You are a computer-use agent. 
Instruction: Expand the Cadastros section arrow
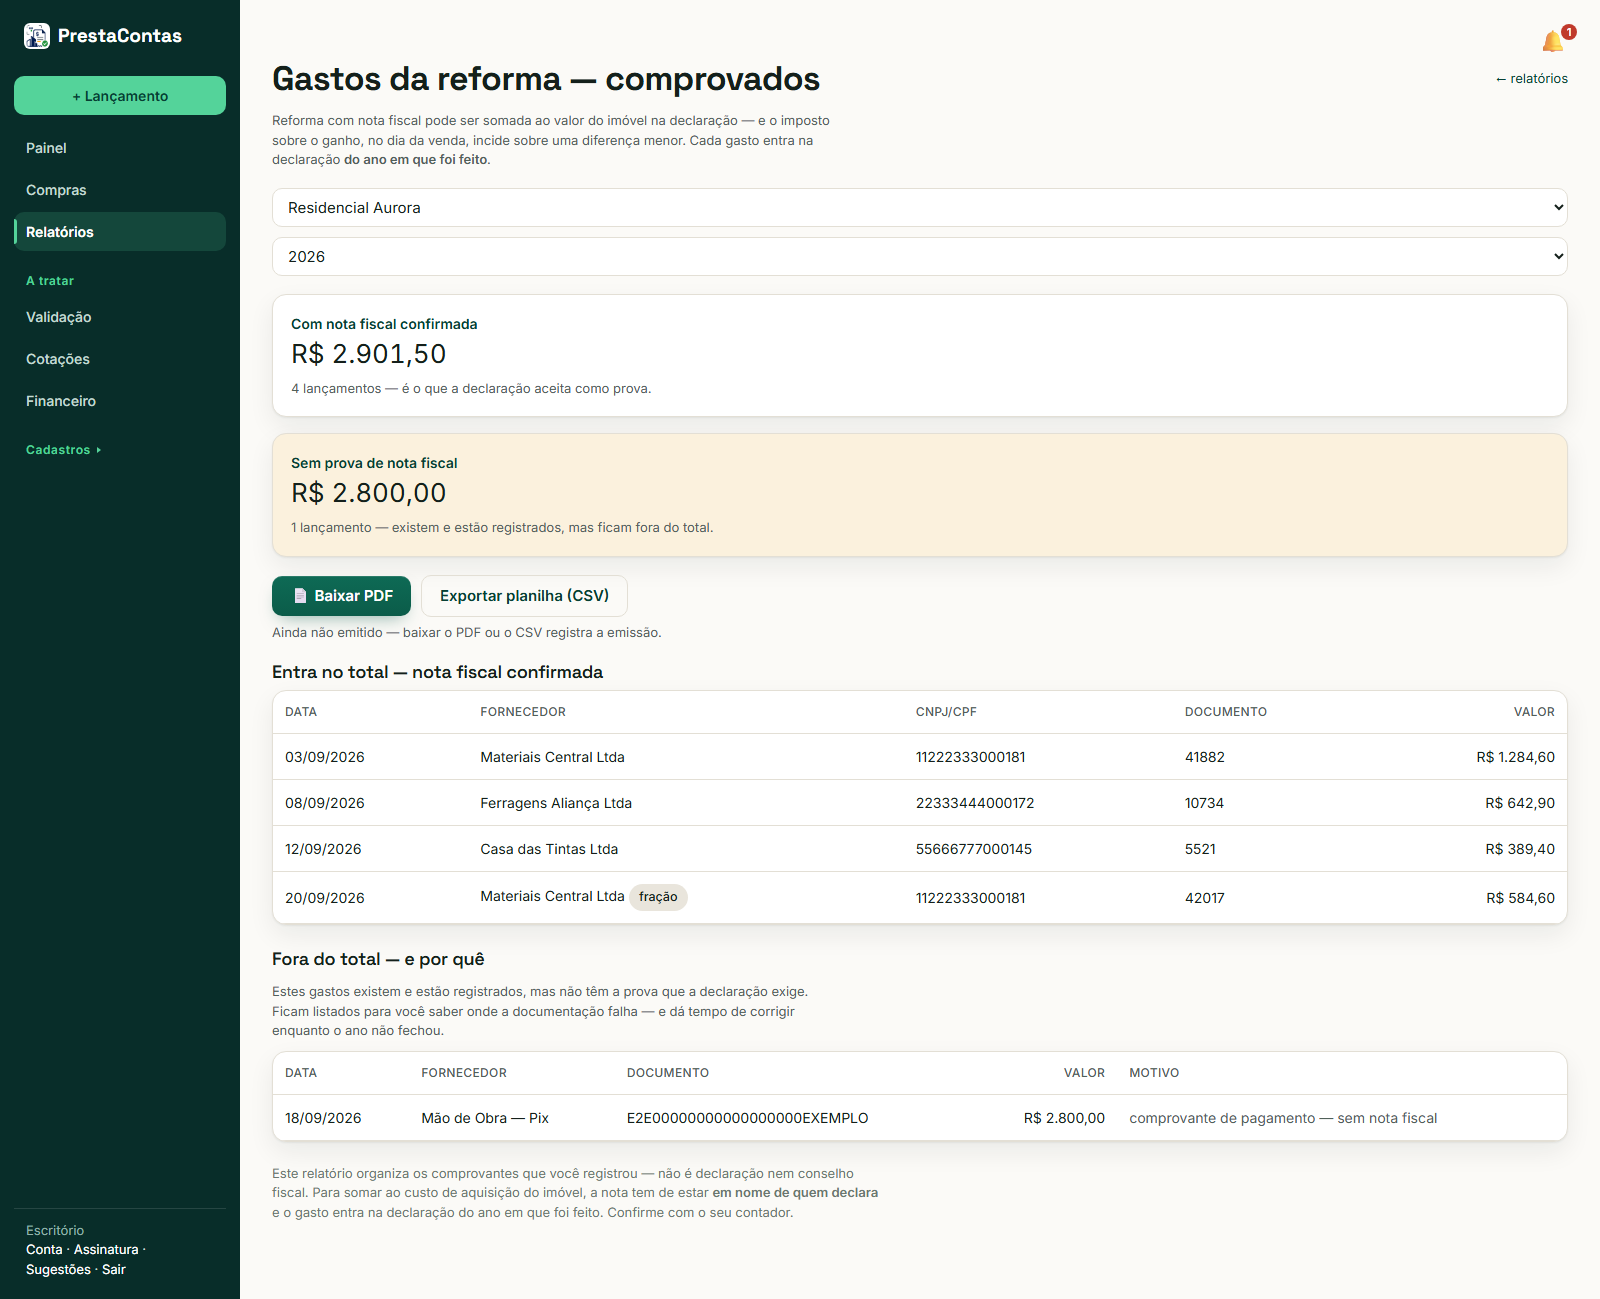(x=99, y=450)
